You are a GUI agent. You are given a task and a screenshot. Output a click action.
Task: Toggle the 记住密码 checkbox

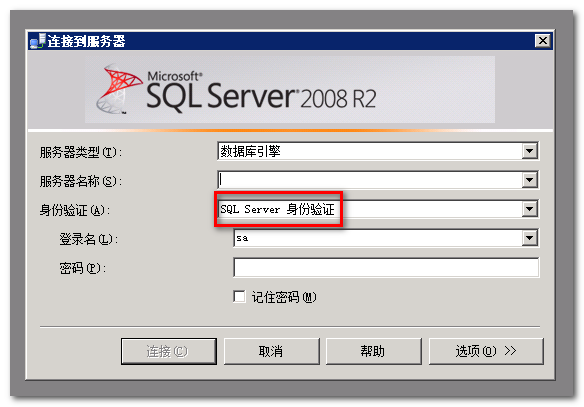(239, 297)
